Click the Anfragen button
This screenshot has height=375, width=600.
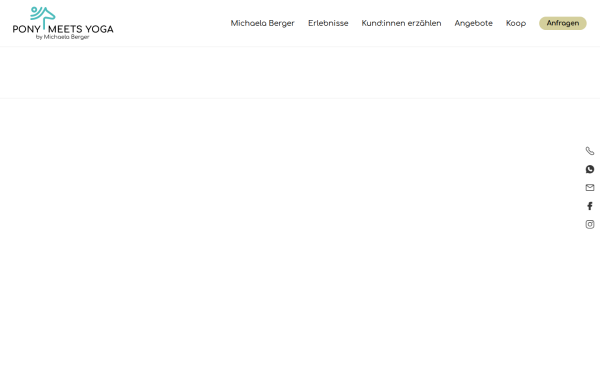click(562, 23)
